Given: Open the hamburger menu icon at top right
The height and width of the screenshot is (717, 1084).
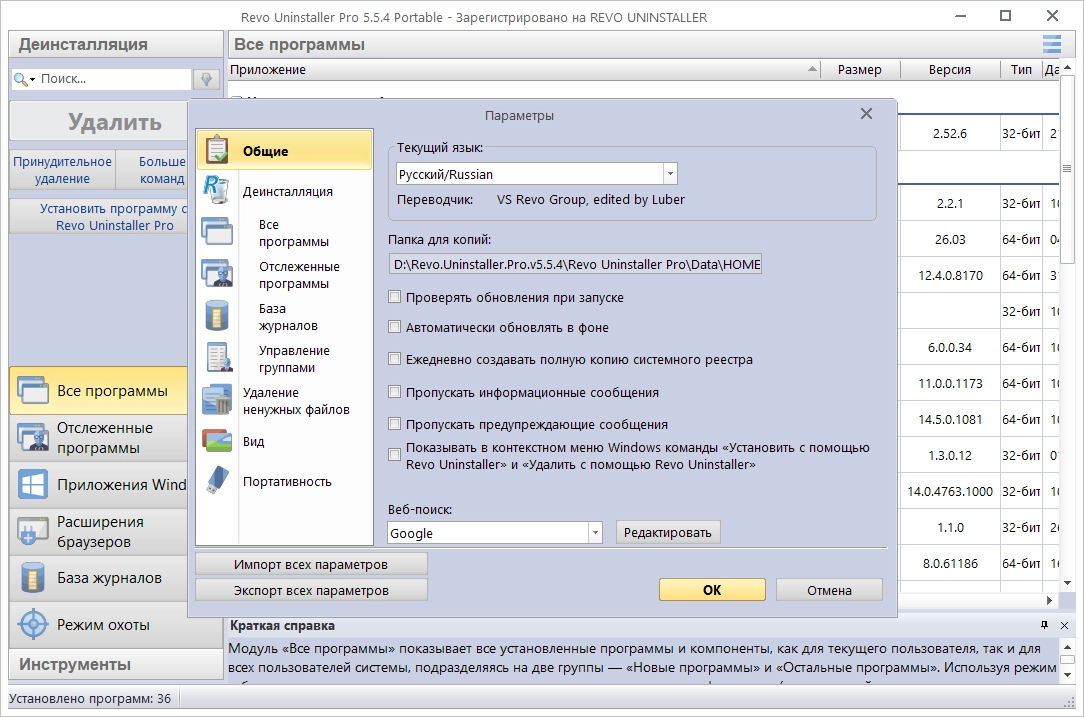Looking at the screenshot, I should (x=1052, y=44).
